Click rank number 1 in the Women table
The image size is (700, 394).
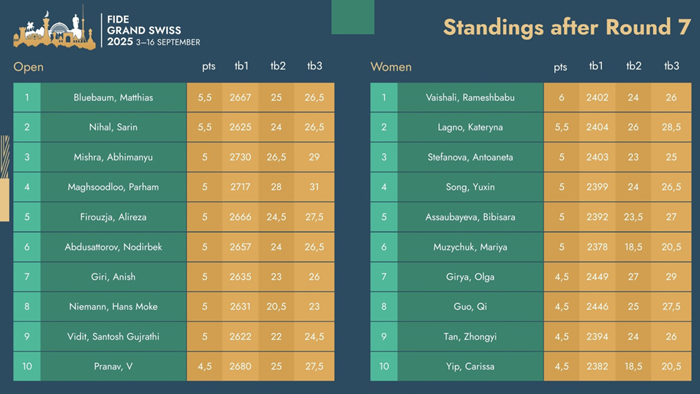pyautogui.click(x=384, y=97)
